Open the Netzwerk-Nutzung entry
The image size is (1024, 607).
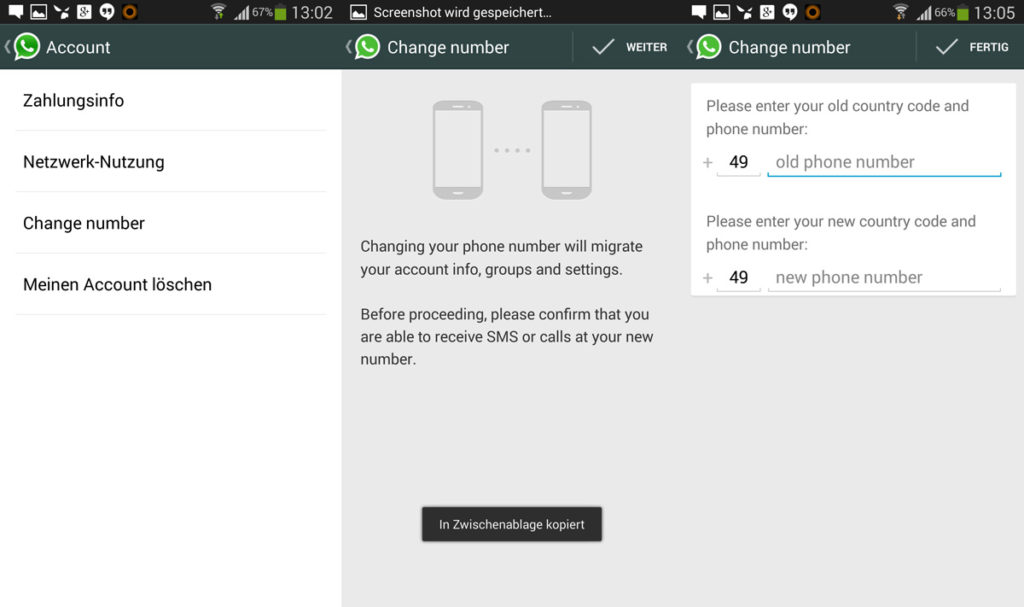click(x=170, y=162)
